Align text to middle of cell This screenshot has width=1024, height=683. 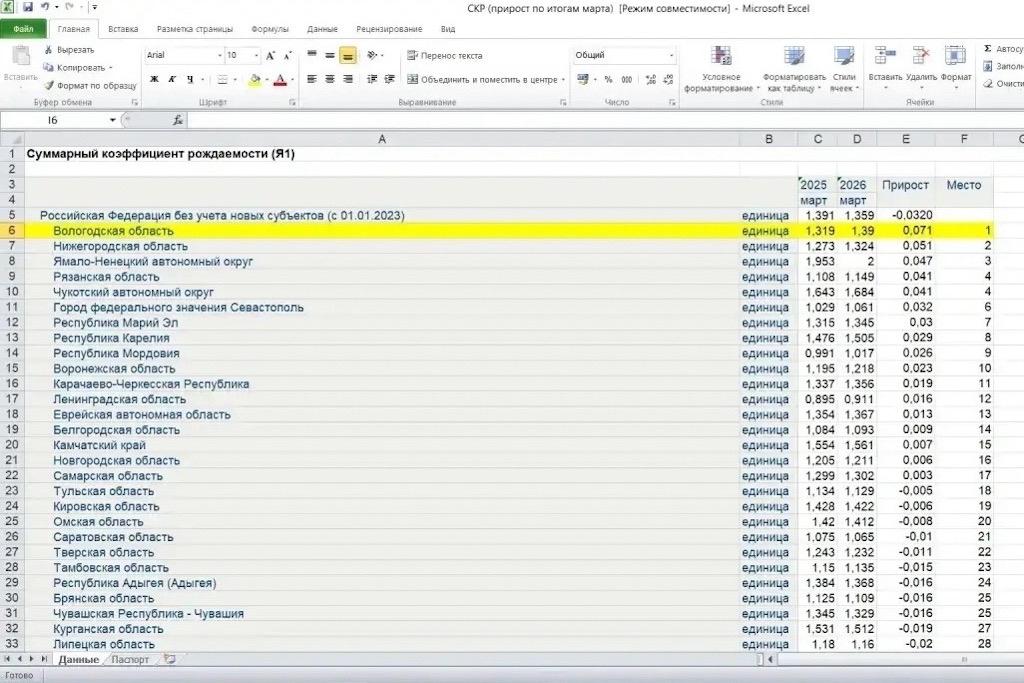(x=330, y=56)
